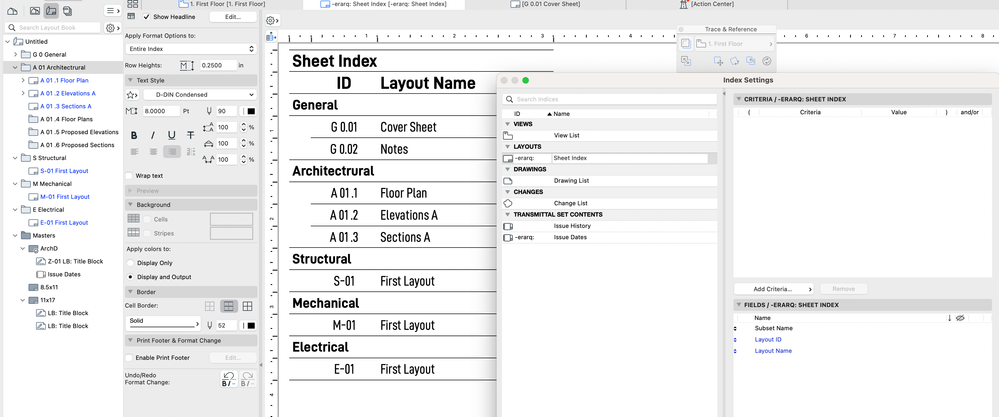Screen dimensions: 999x417
Task: Select the Layout Book navigator icon
Action: point(51,11)
